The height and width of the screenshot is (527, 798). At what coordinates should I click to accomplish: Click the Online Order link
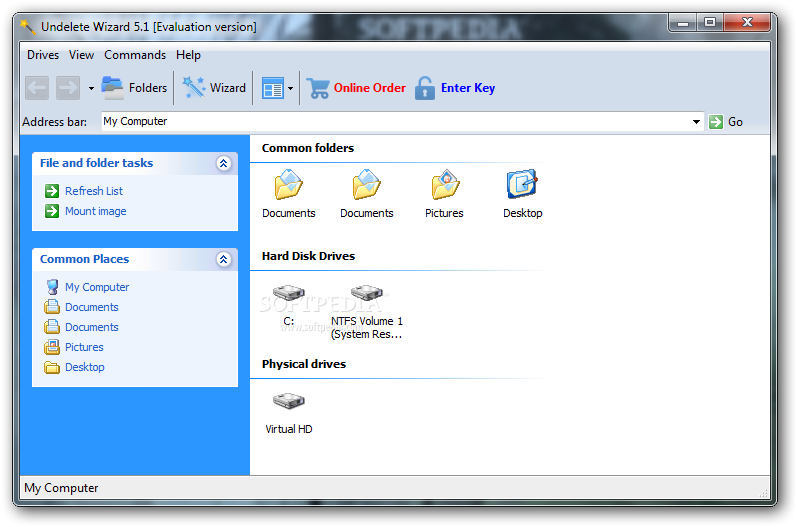[x=369, y=88]
